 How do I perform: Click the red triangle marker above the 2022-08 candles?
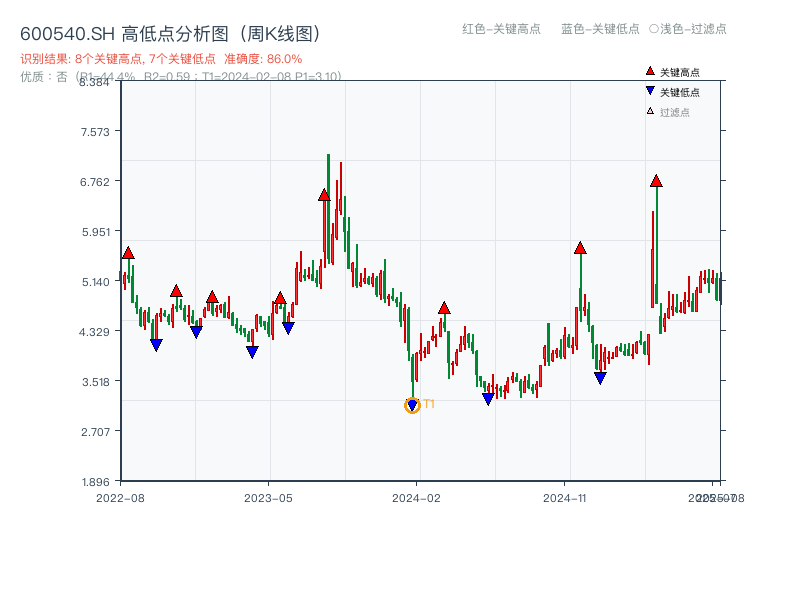[126, 253]
